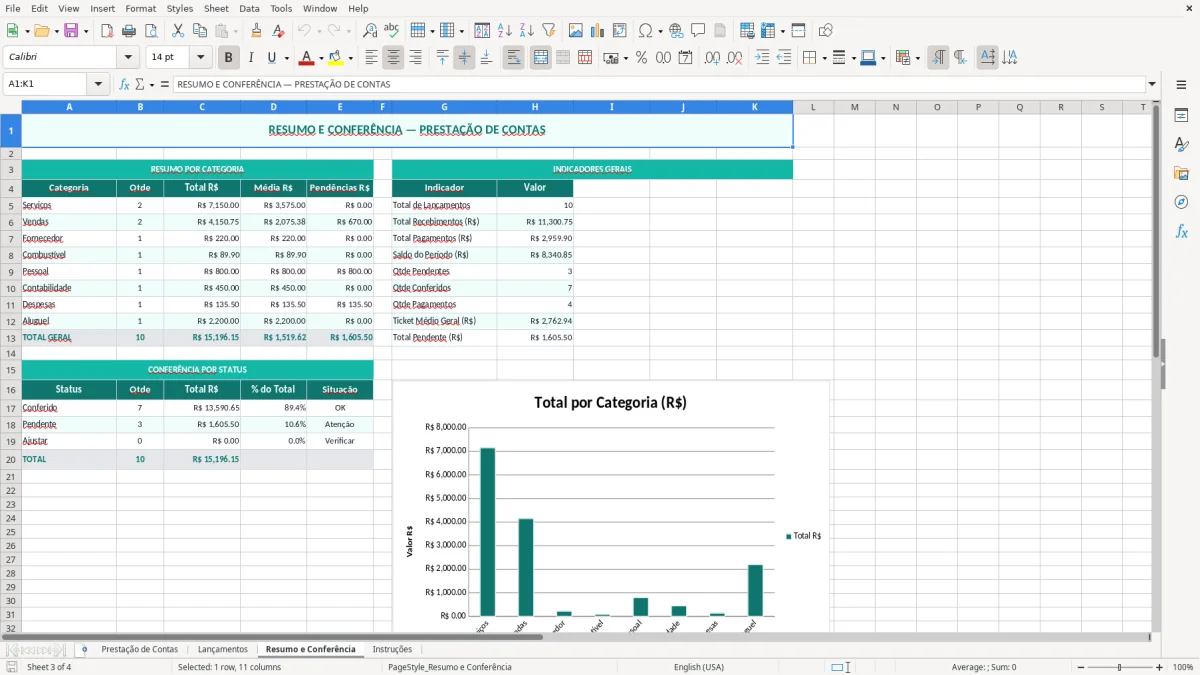Expand the borders dropdown
The width and height of the screenshot is (1200, 675).
823,58
